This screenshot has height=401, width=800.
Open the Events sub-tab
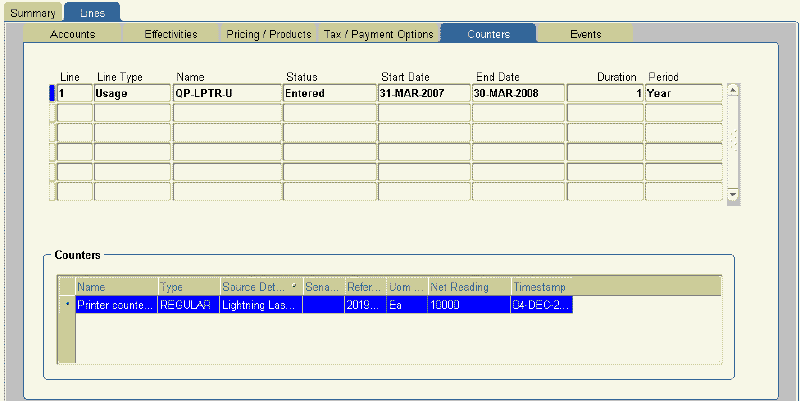click(x=585, y=34)
